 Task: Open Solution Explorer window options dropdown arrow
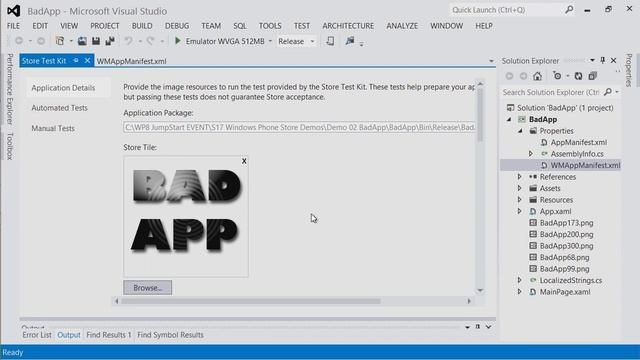pyautogui.click(x=592, y=60)
